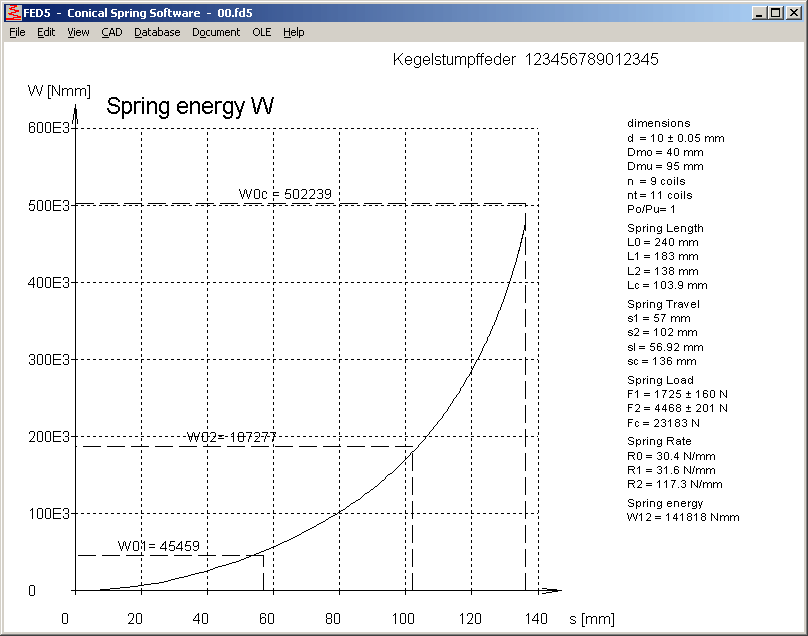Click the FED5 application icon in title bar
Image resolution: width=808 pixels, height=636 pixels.
(x=13, y=13)
